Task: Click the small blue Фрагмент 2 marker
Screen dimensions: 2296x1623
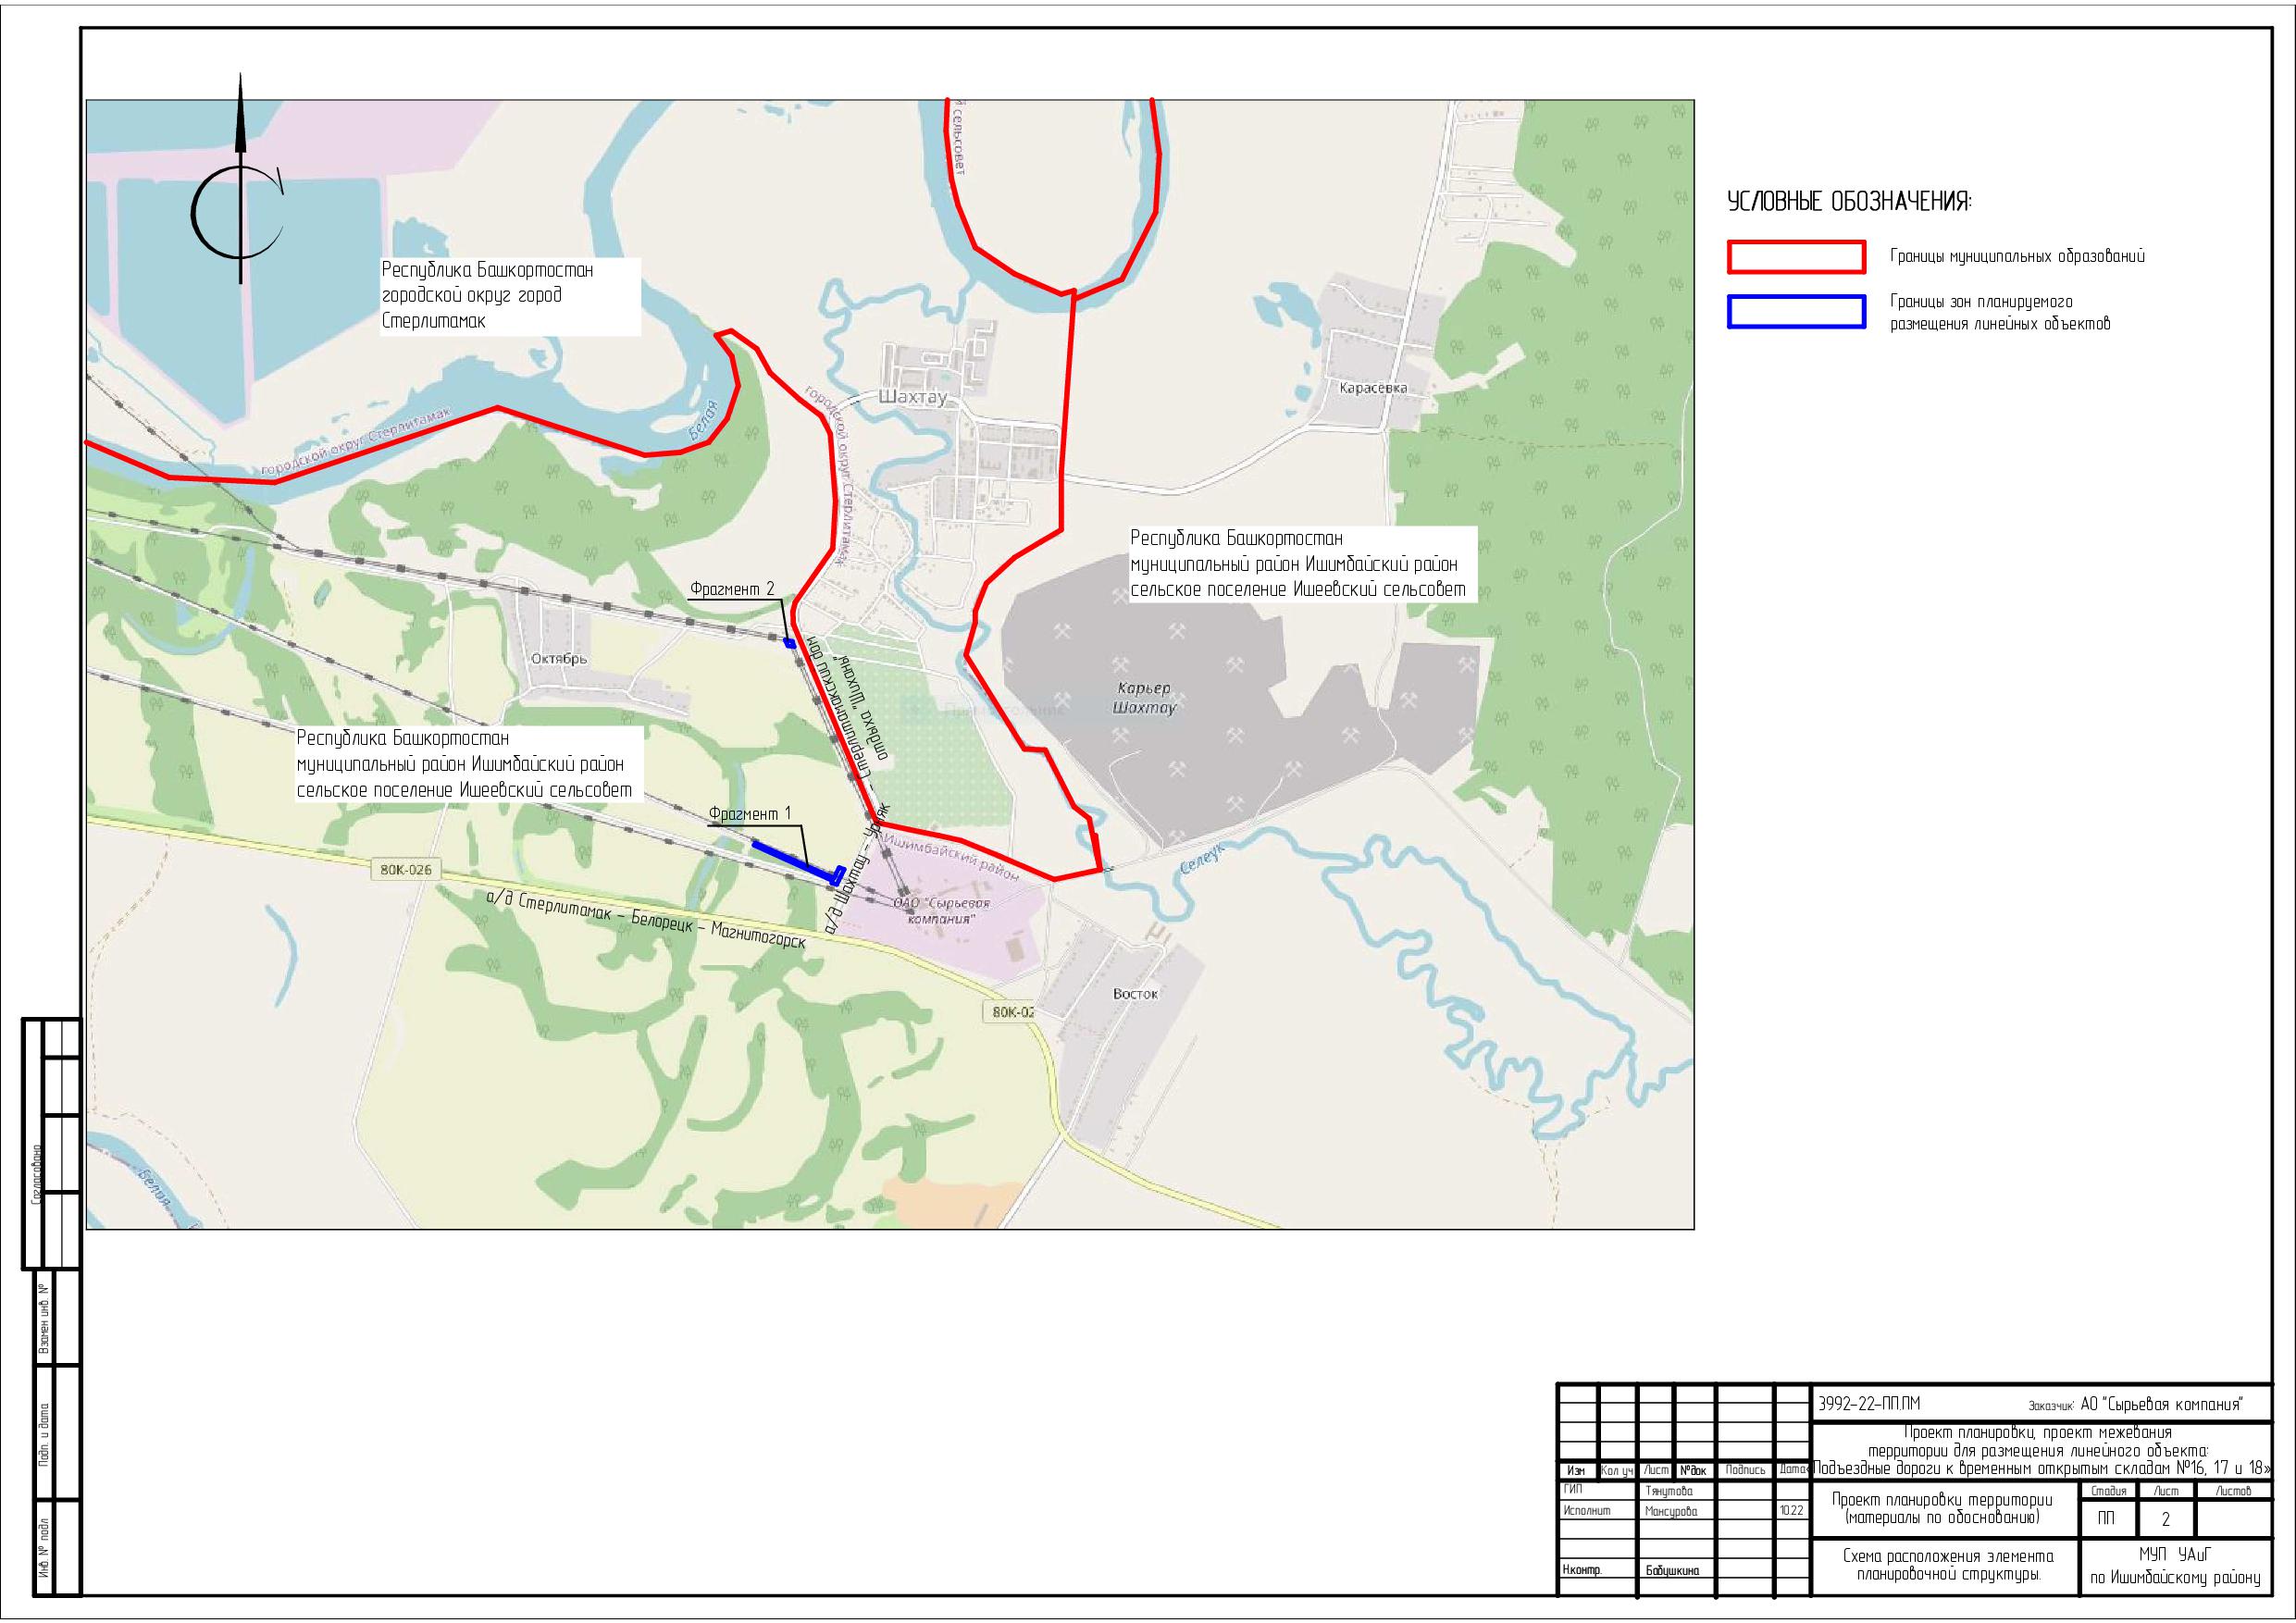Action: [x=789, y=643]
